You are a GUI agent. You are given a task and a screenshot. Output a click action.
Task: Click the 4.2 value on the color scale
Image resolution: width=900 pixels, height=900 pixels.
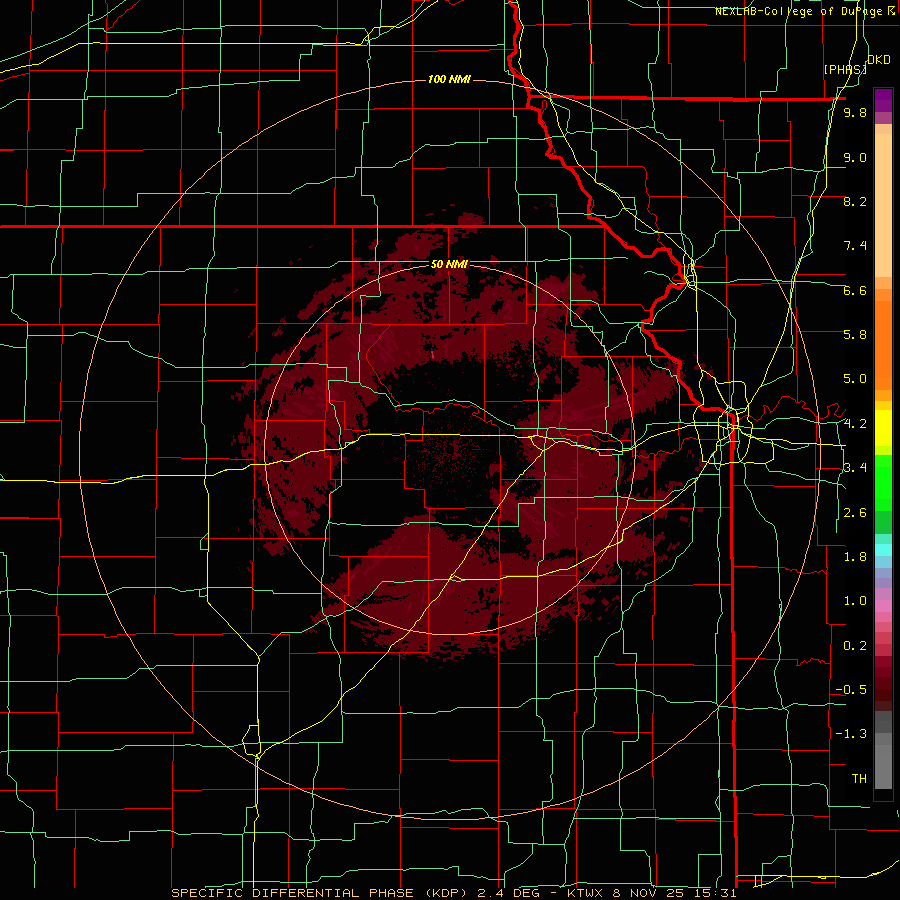pyautogui.click(x=855, y=424)
